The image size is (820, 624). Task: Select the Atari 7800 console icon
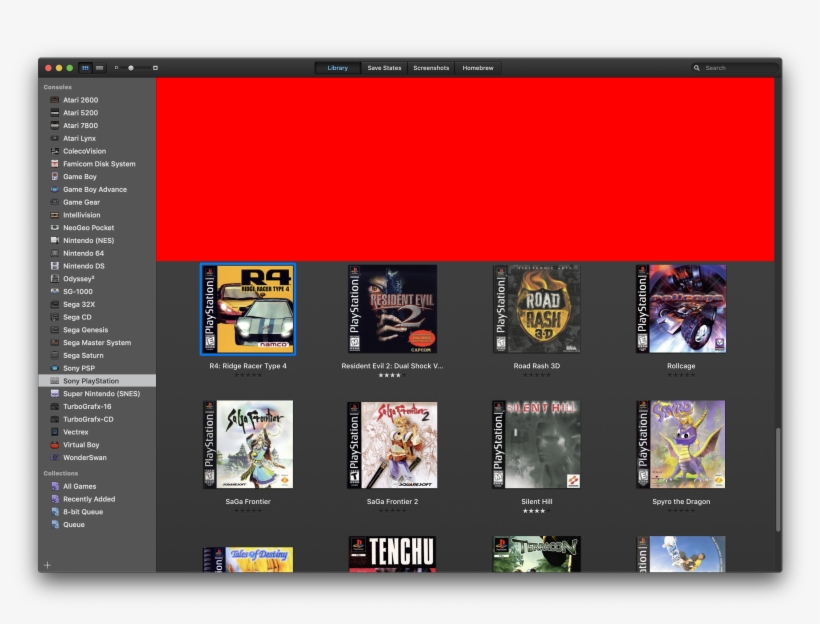pyautogui.click(x=54, y=126)
